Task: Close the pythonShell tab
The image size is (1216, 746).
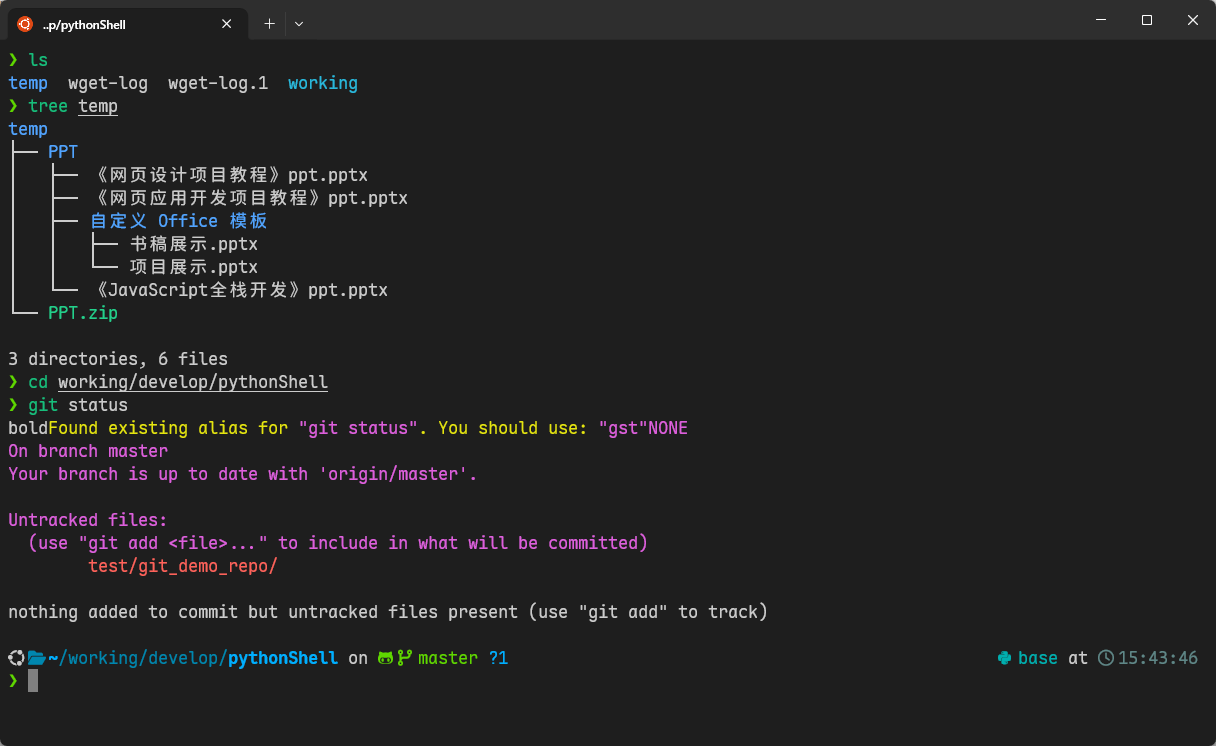Action: (x=227, y=23)
